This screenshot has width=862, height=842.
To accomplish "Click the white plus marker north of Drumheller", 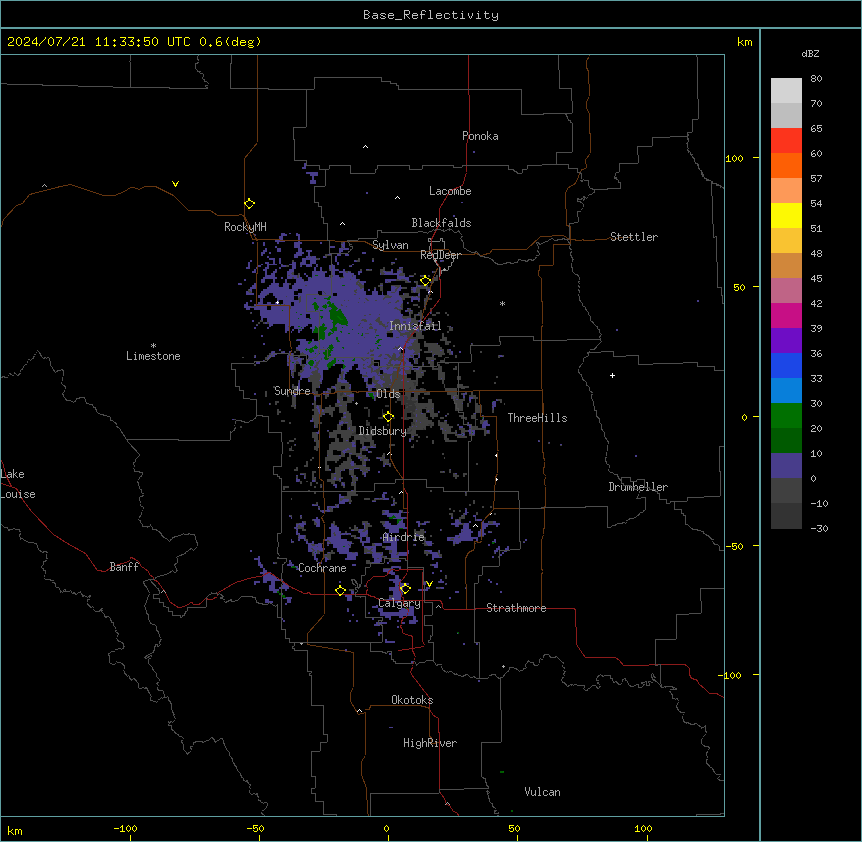I will click(612, 375).
